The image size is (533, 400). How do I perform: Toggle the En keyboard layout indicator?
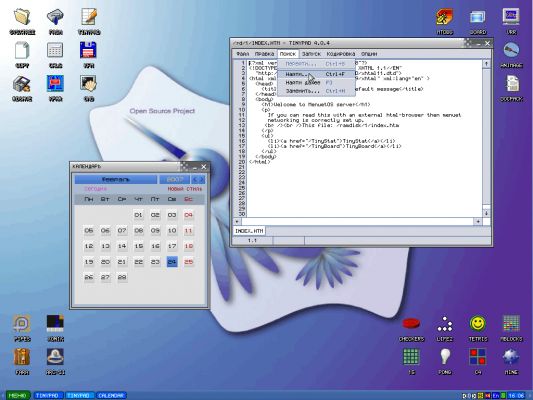[496, 396]
